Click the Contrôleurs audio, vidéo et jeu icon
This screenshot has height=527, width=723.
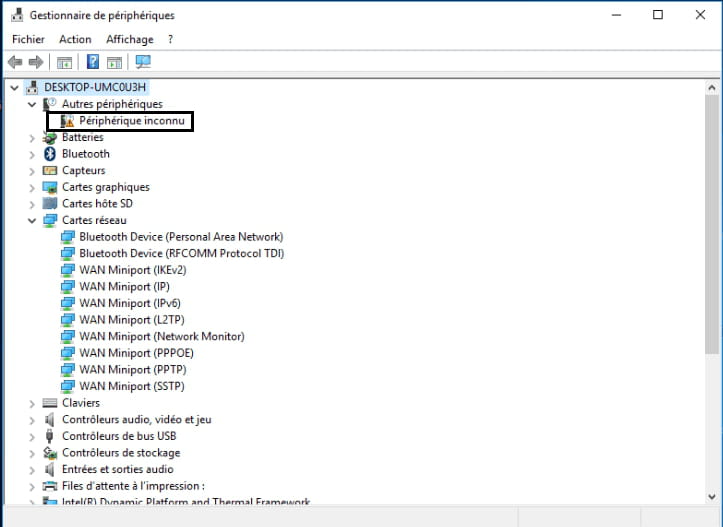click(x=49, y=420)
